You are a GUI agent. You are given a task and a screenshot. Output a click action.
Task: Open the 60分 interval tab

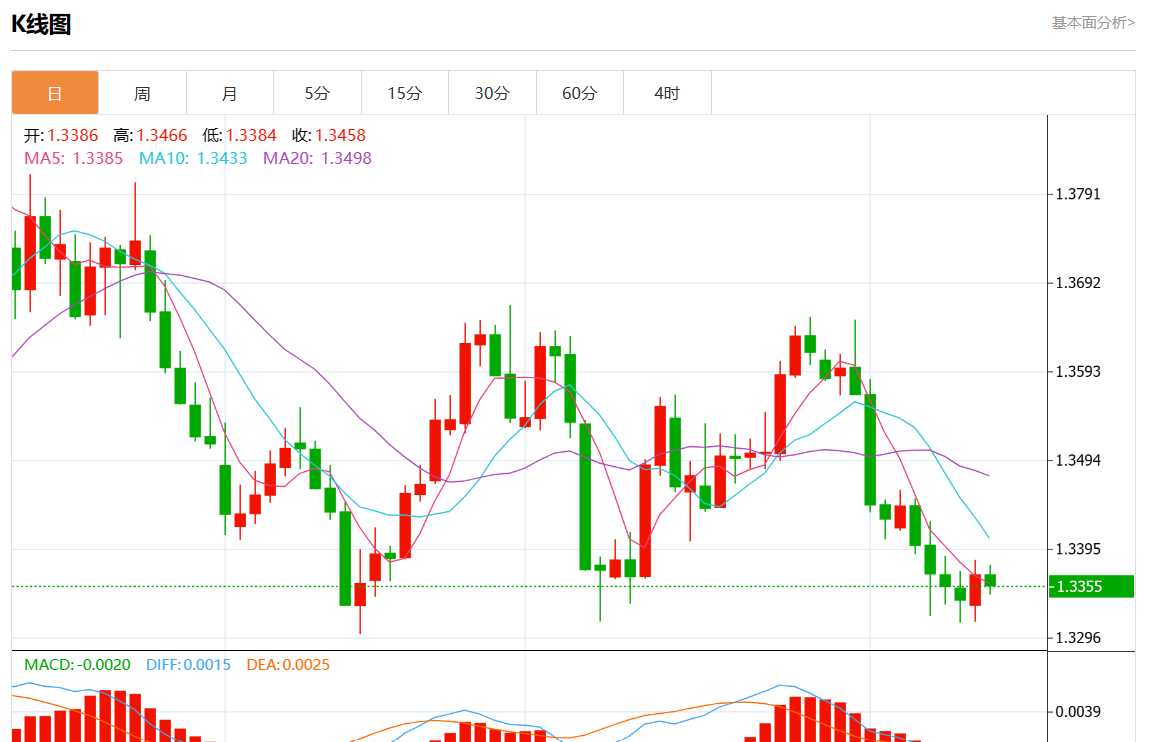tap(580, 93)
